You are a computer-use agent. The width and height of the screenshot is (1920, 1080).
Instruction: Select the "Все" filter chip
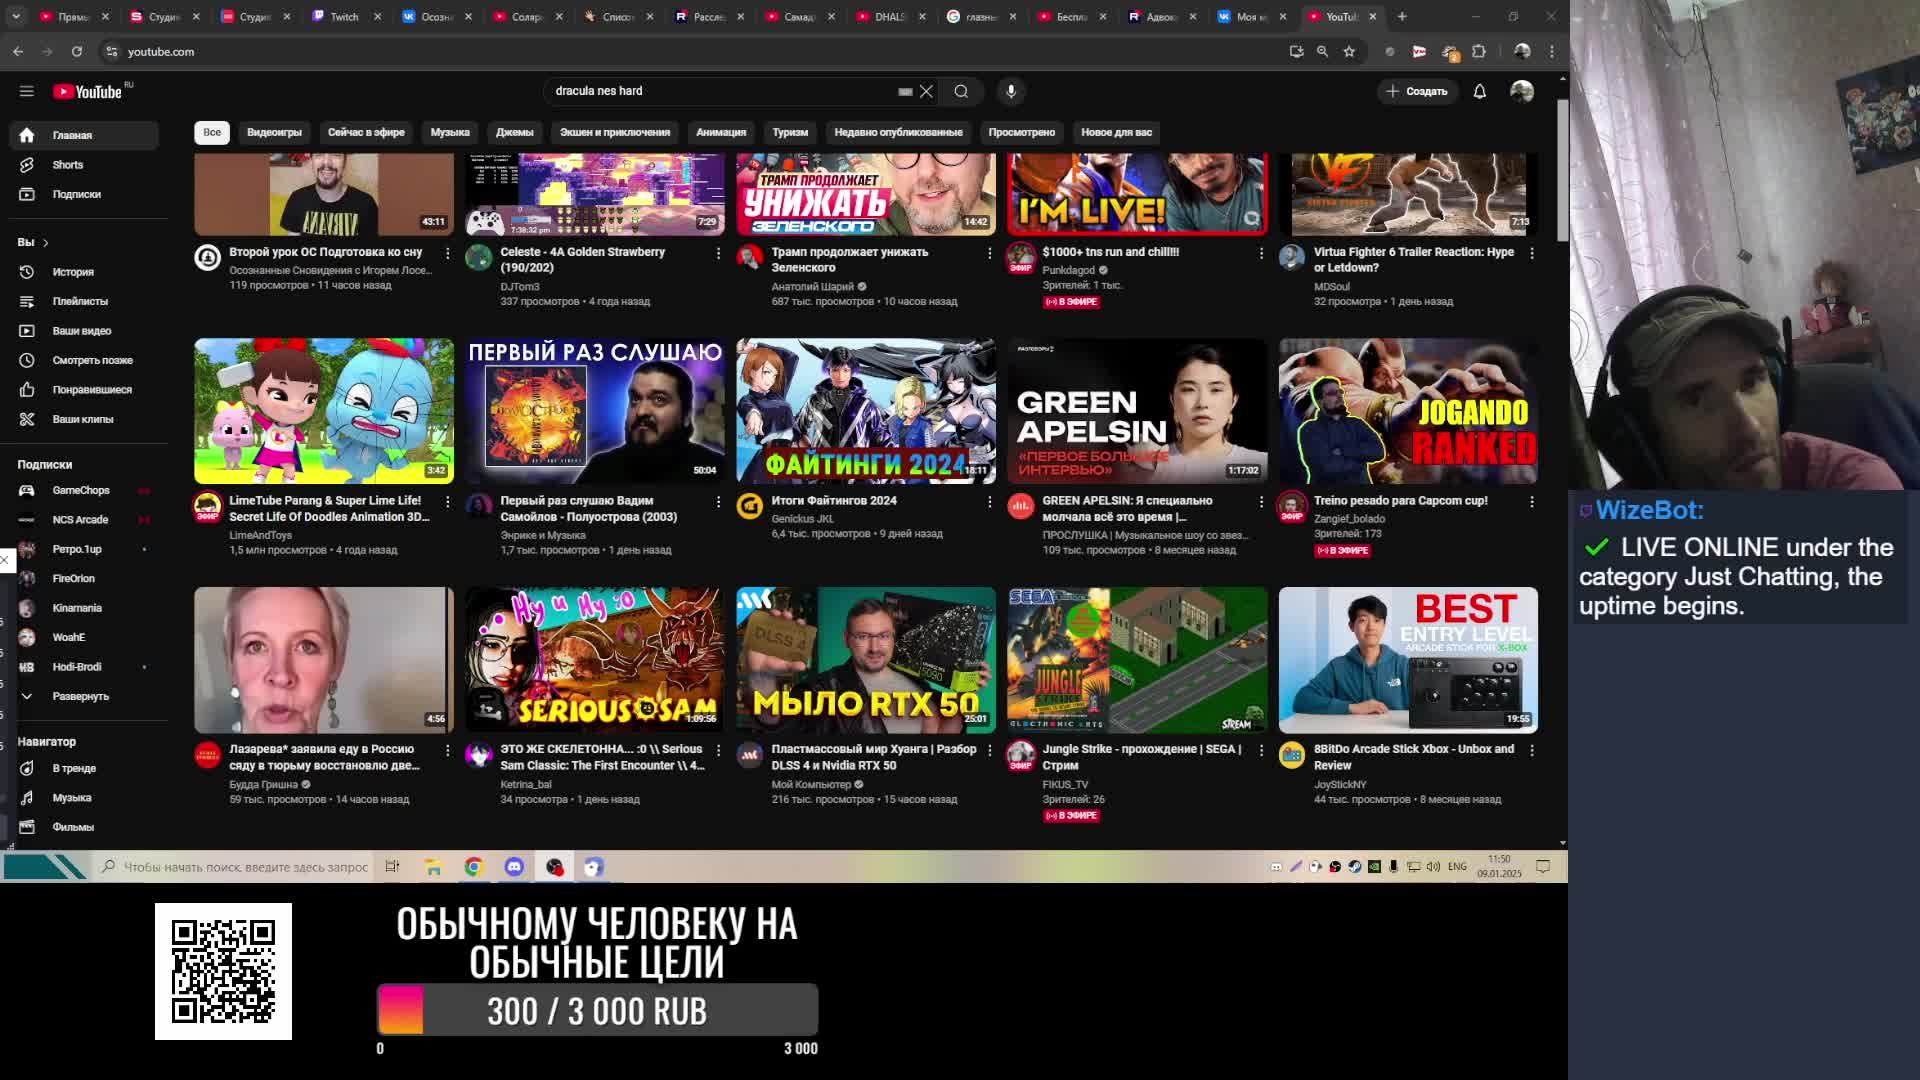212,132
